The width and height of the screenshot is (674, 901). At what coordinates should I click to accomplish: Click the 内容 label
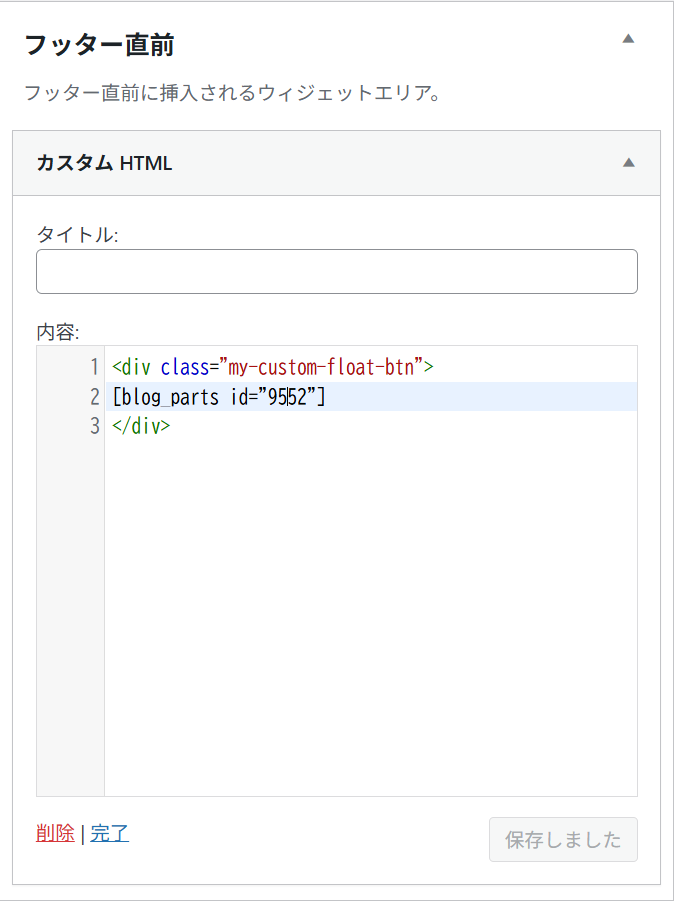(x=57, y=331)
